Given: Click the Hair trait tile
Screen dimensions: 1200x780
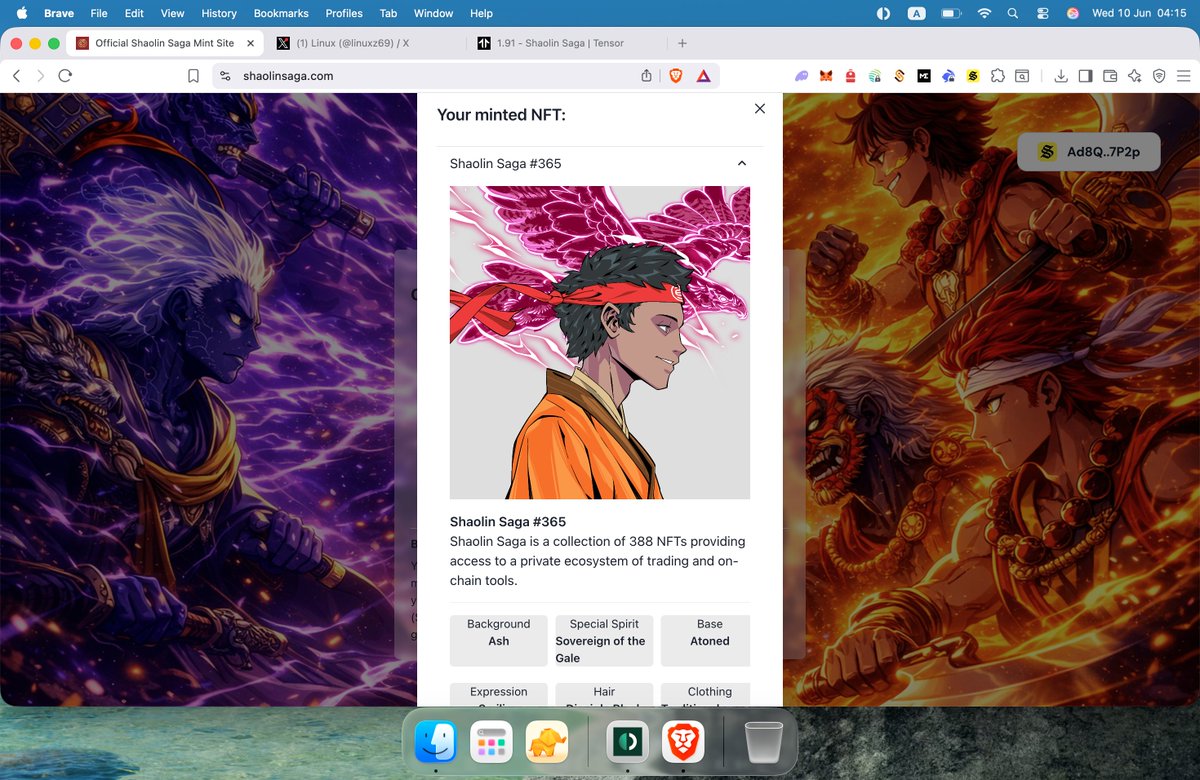Looking at the screenshot, I should tap(604, 695).
